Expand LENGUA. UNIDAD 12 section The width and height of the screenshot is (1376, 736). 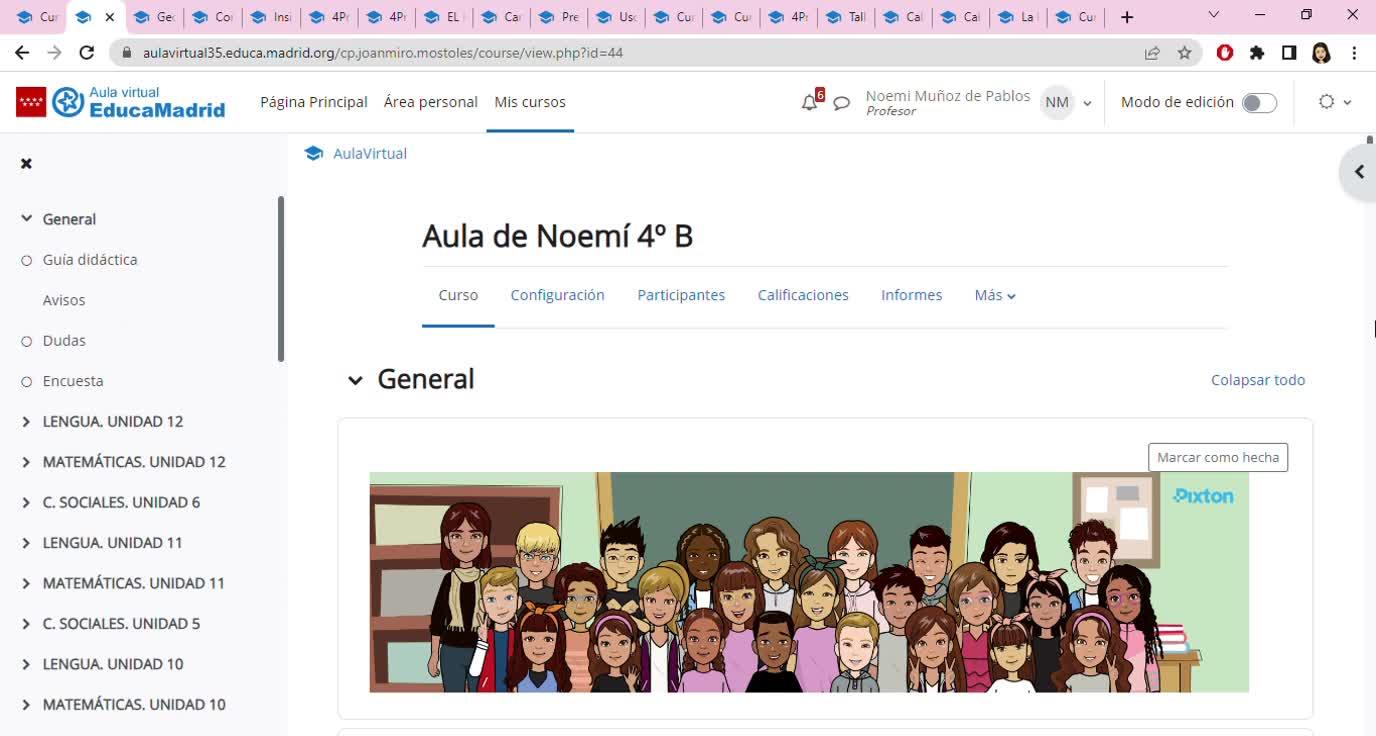tap(27, 422)
